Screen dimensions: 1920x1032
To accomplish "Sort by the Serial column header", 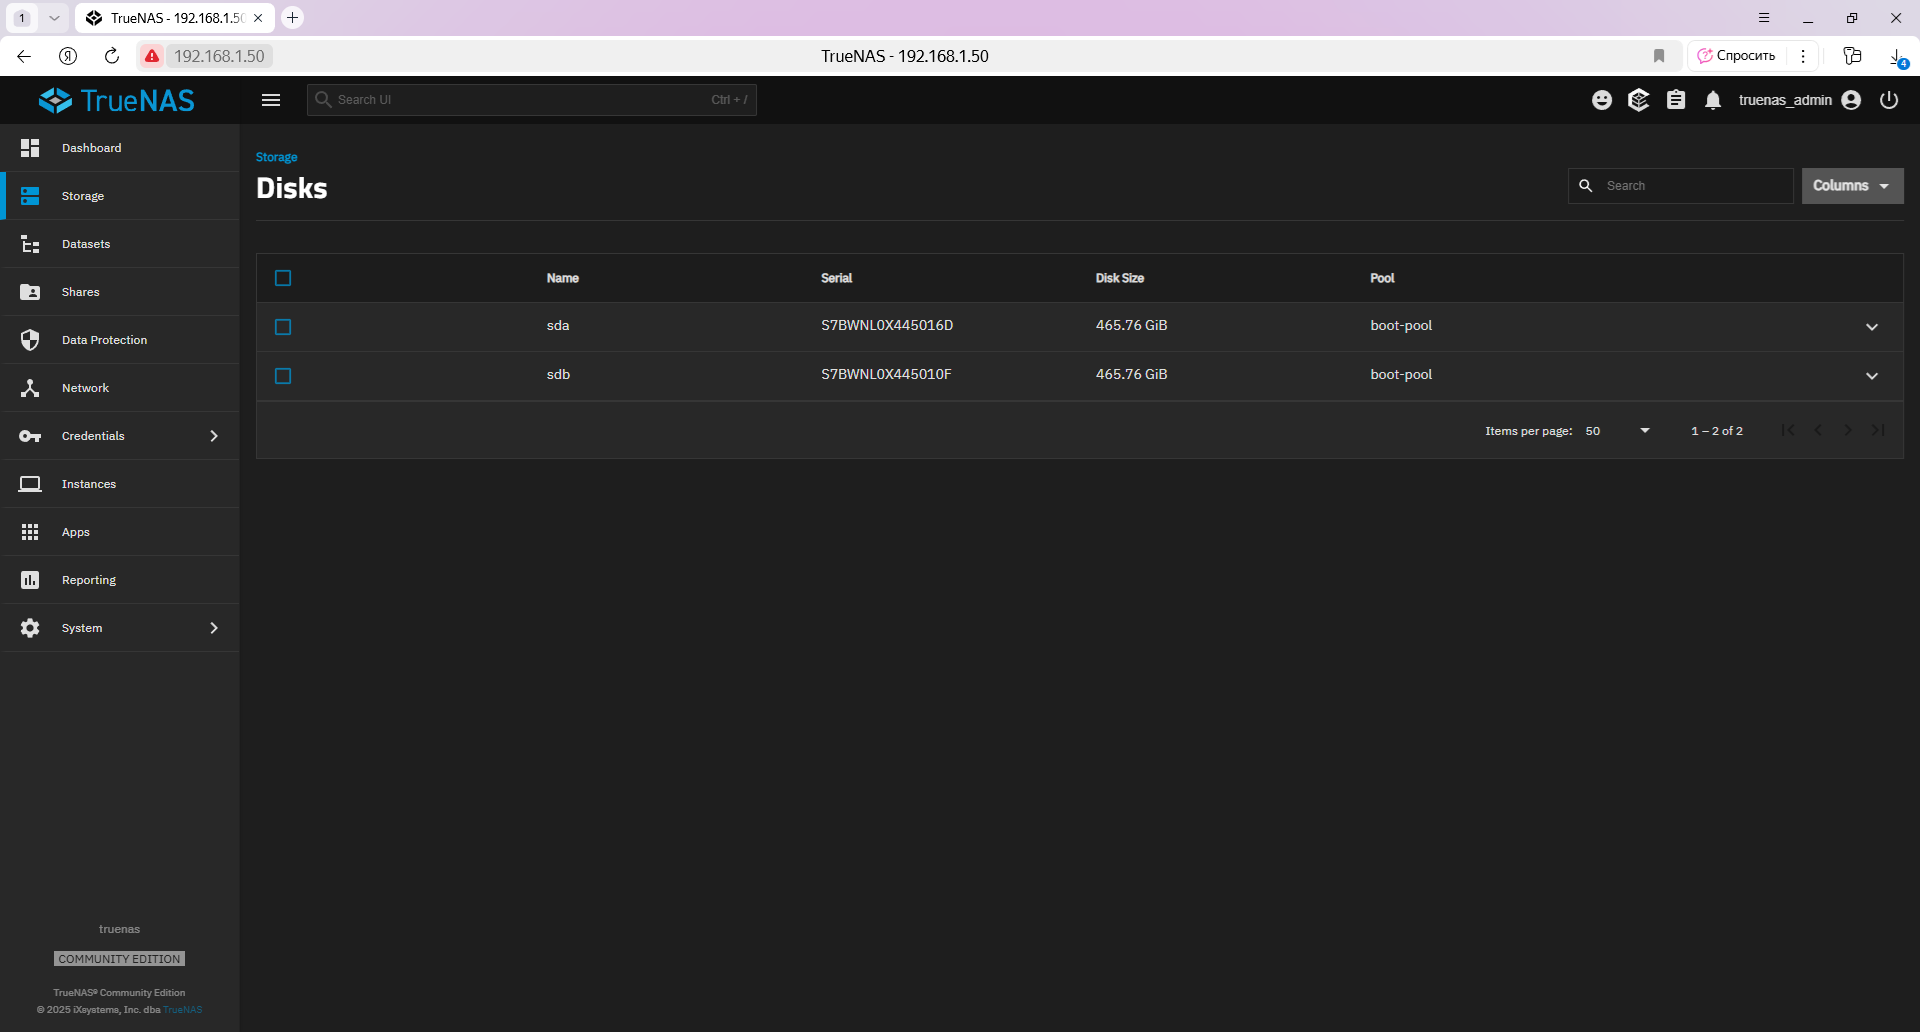I will click(x=837, y=278).
